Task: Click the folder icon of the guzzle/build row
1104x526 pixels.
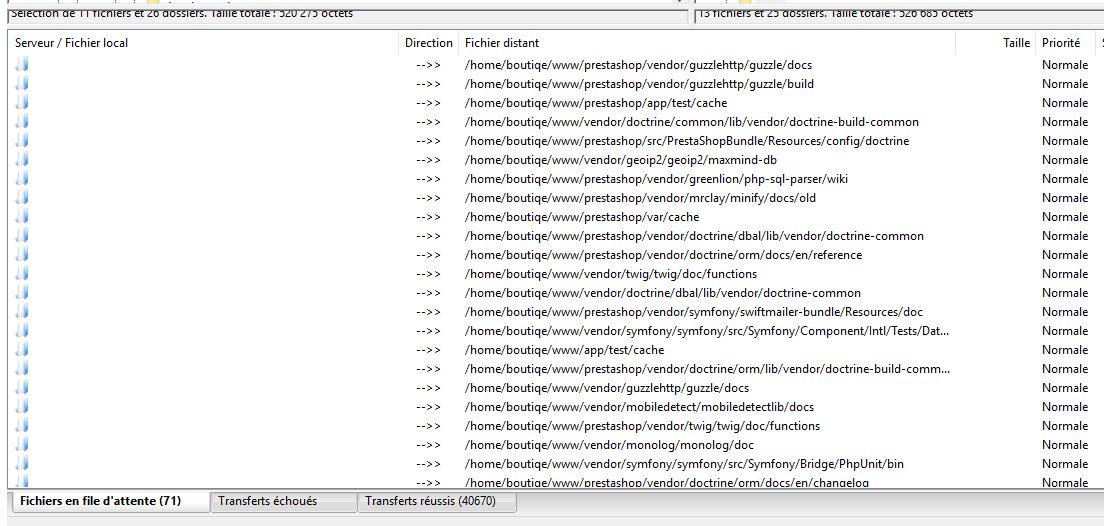Action: (22, 84)
